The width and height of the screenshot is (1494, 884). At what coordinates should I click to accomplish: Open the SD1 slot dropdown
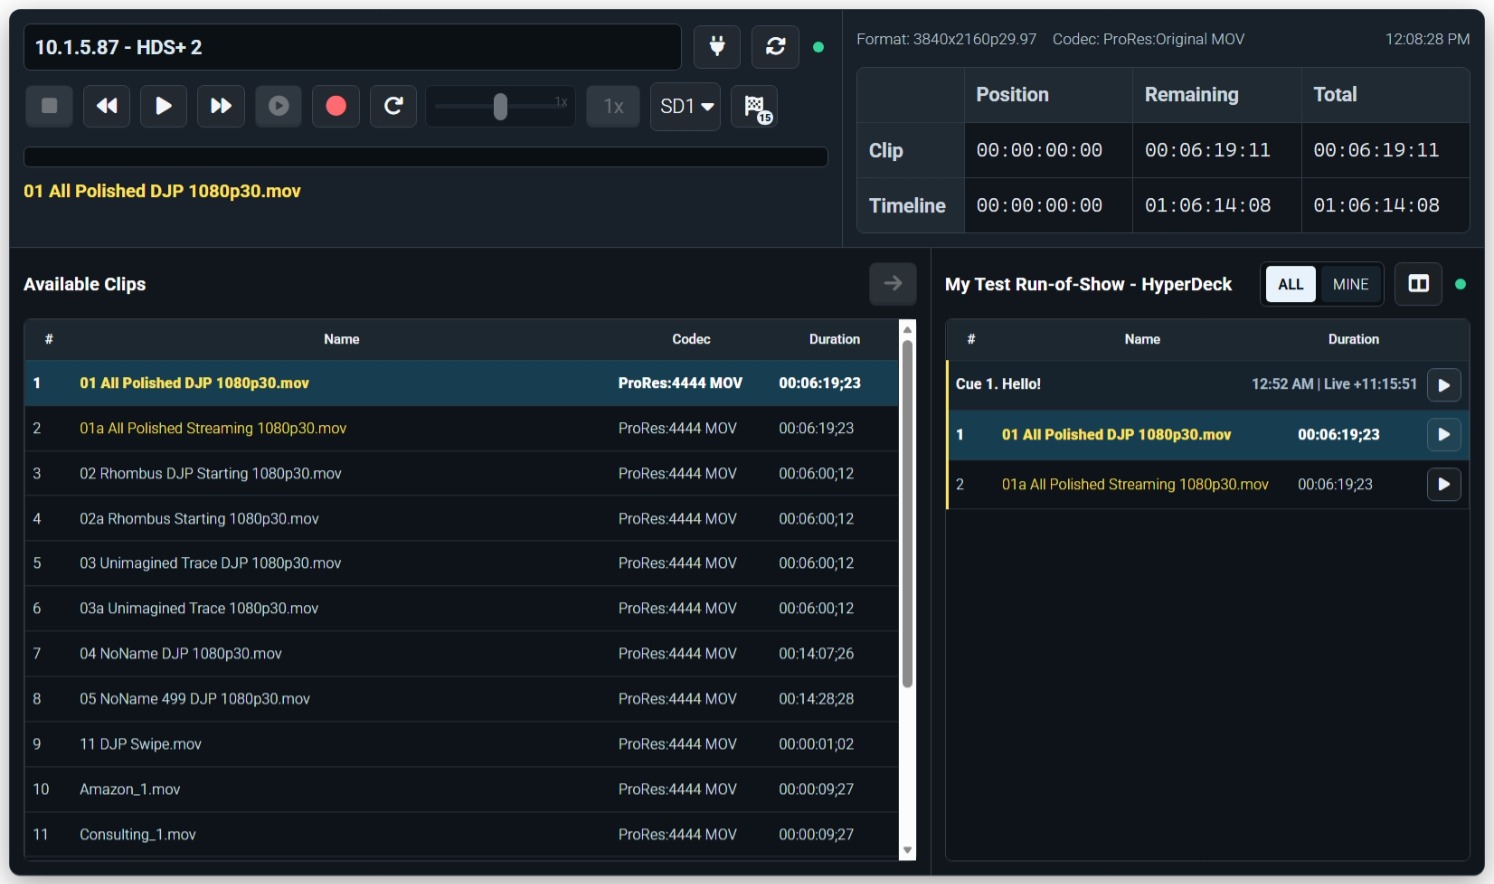685,106
